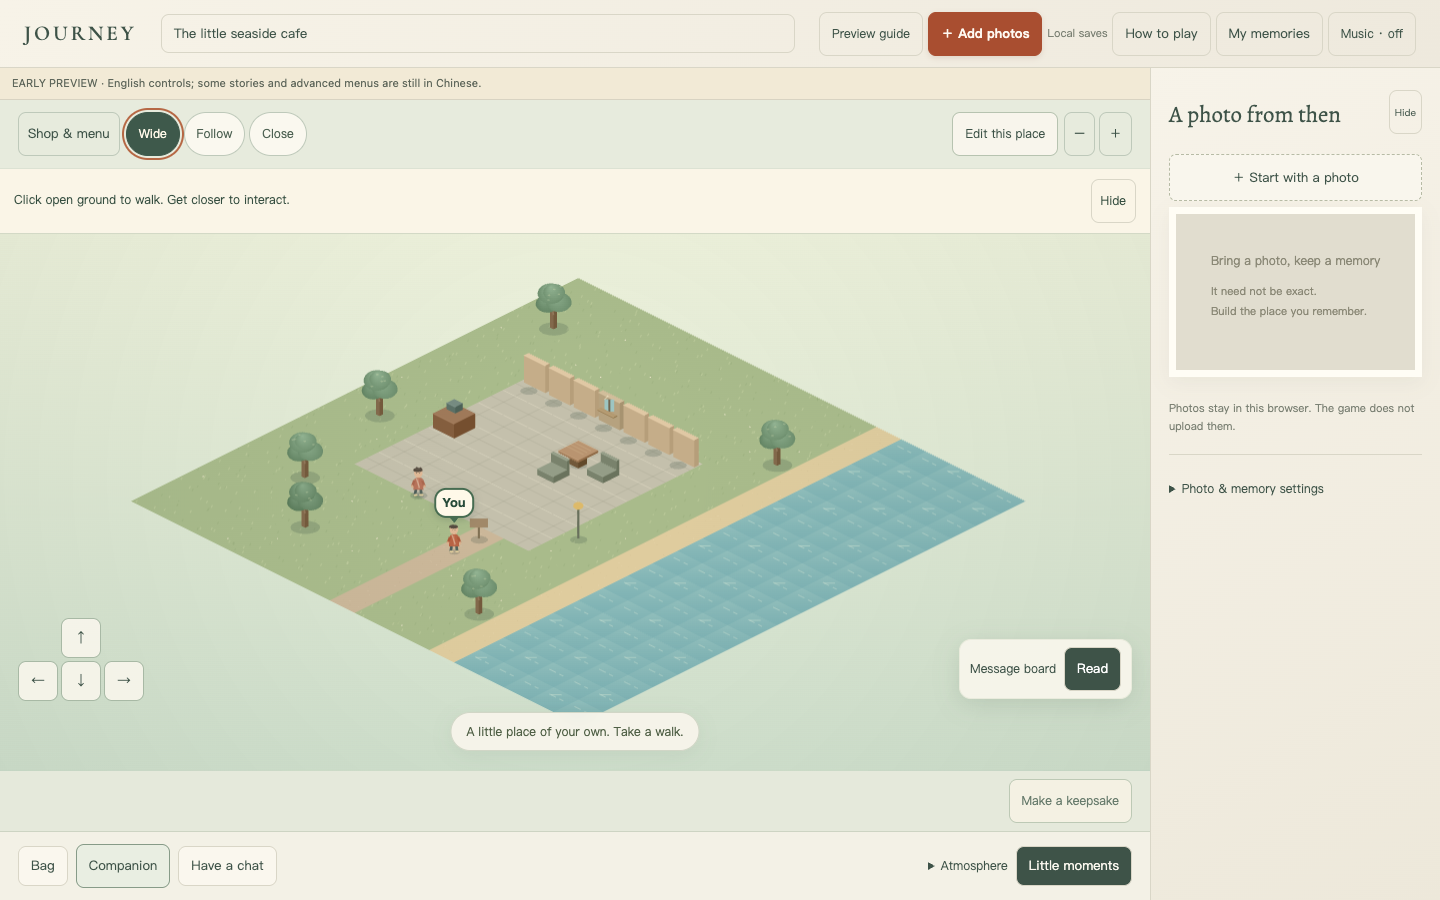Click Start with a photo
Screen dimensions: 1440x900
1295,178
